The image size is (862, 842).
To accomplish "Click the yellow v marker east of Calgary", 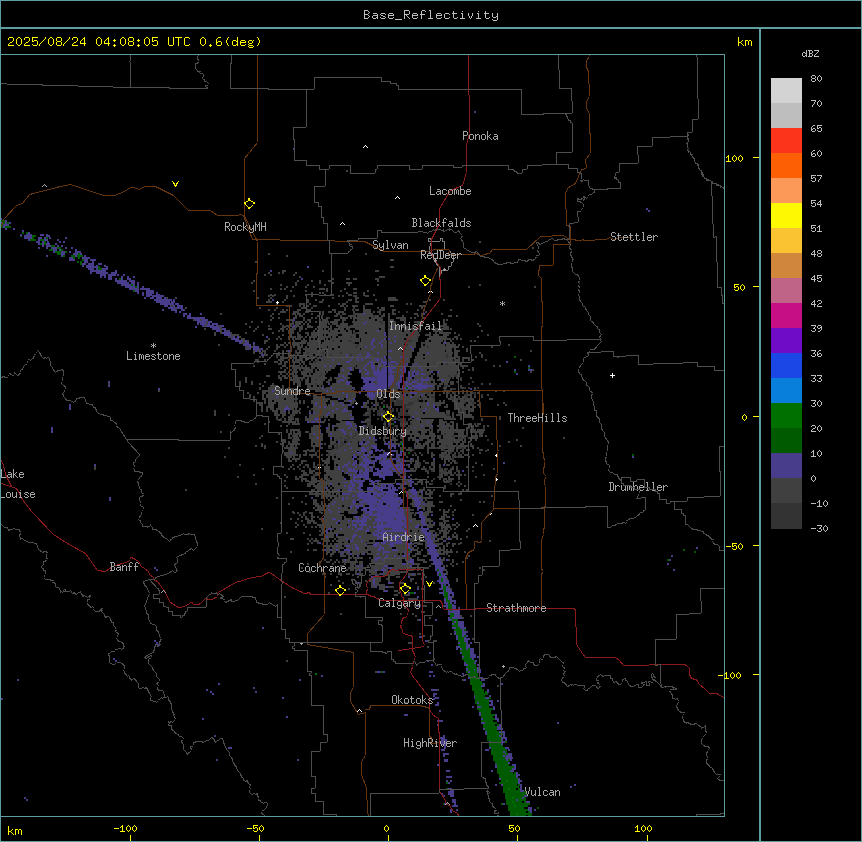I will (429, 584).
